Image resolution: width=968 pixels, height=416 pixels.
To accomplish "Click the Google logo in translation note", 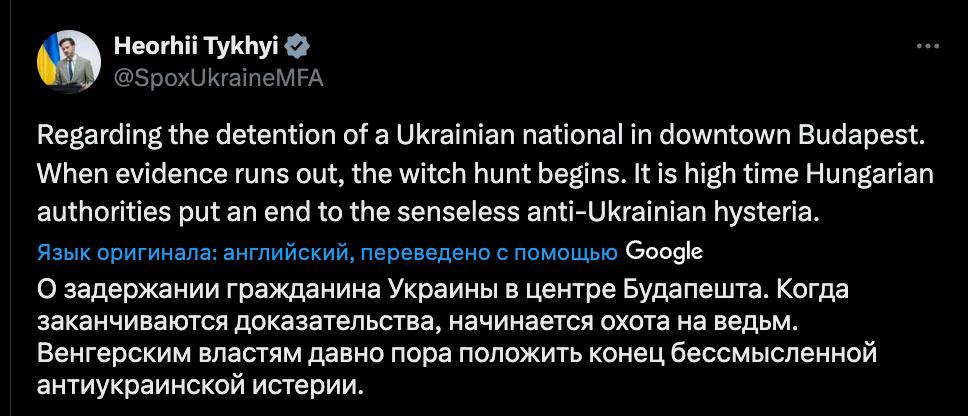I will tap(664, 252).
